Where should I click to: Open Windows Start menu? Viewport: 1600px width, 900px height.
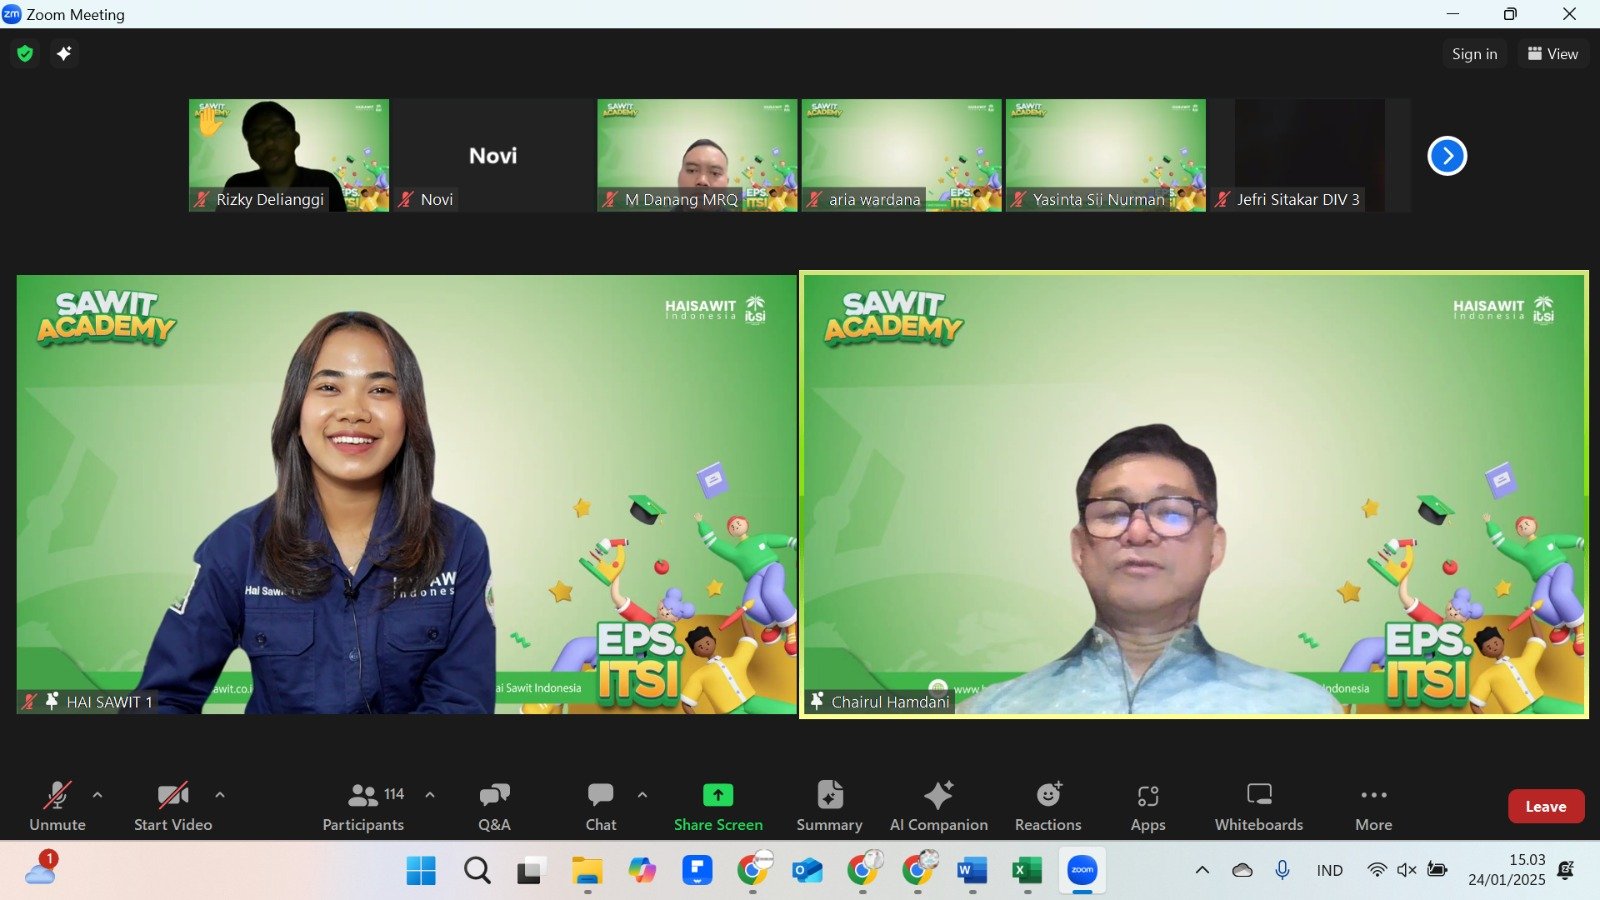(x=421, y=871)
